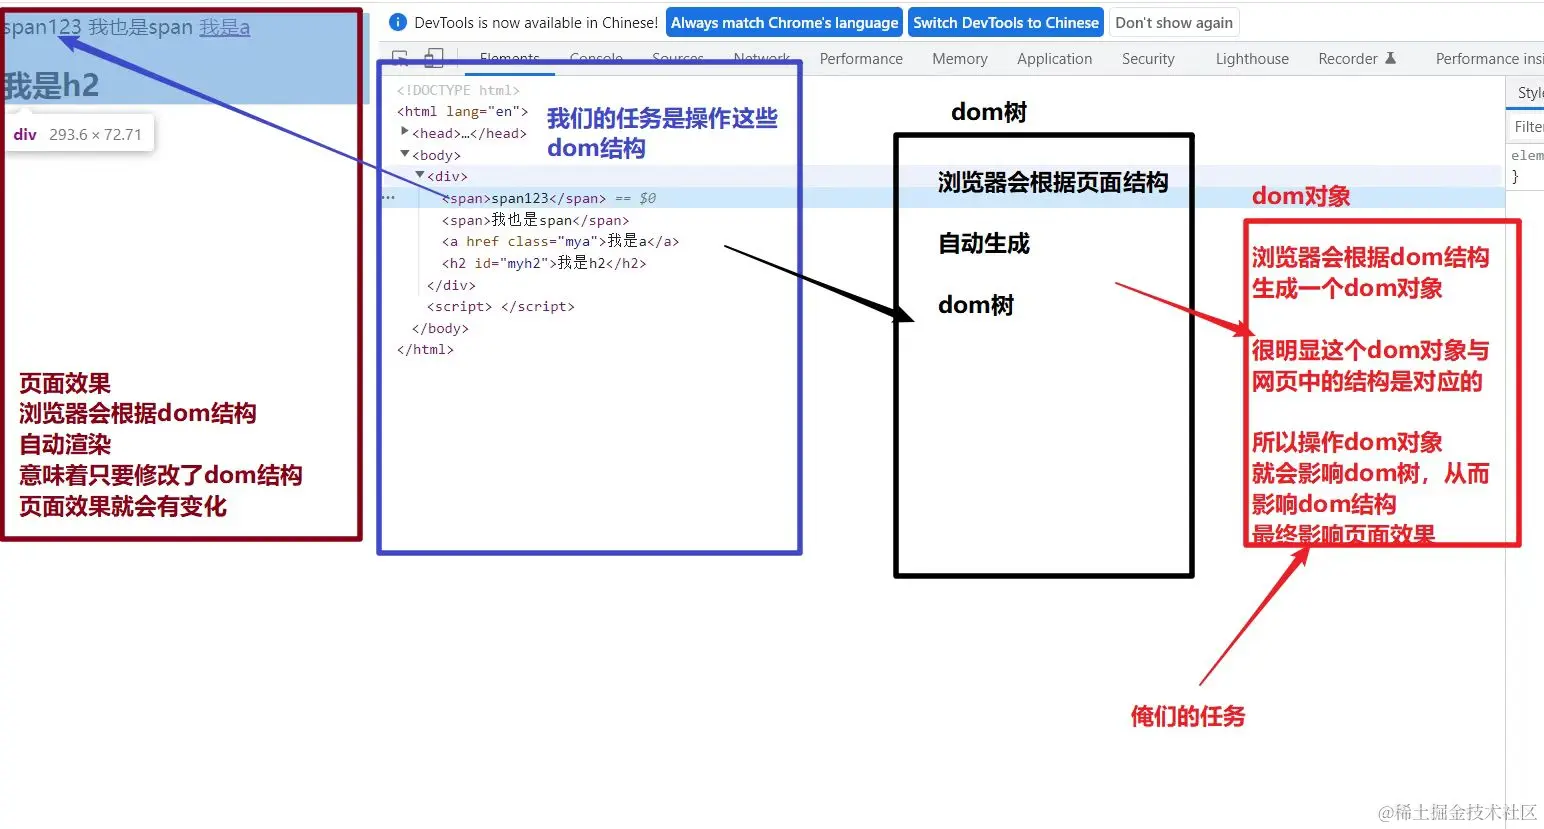Viewport: 1544px width, 829px height.
Task: Open the Elements tab
Action: (x=509, y=58)
